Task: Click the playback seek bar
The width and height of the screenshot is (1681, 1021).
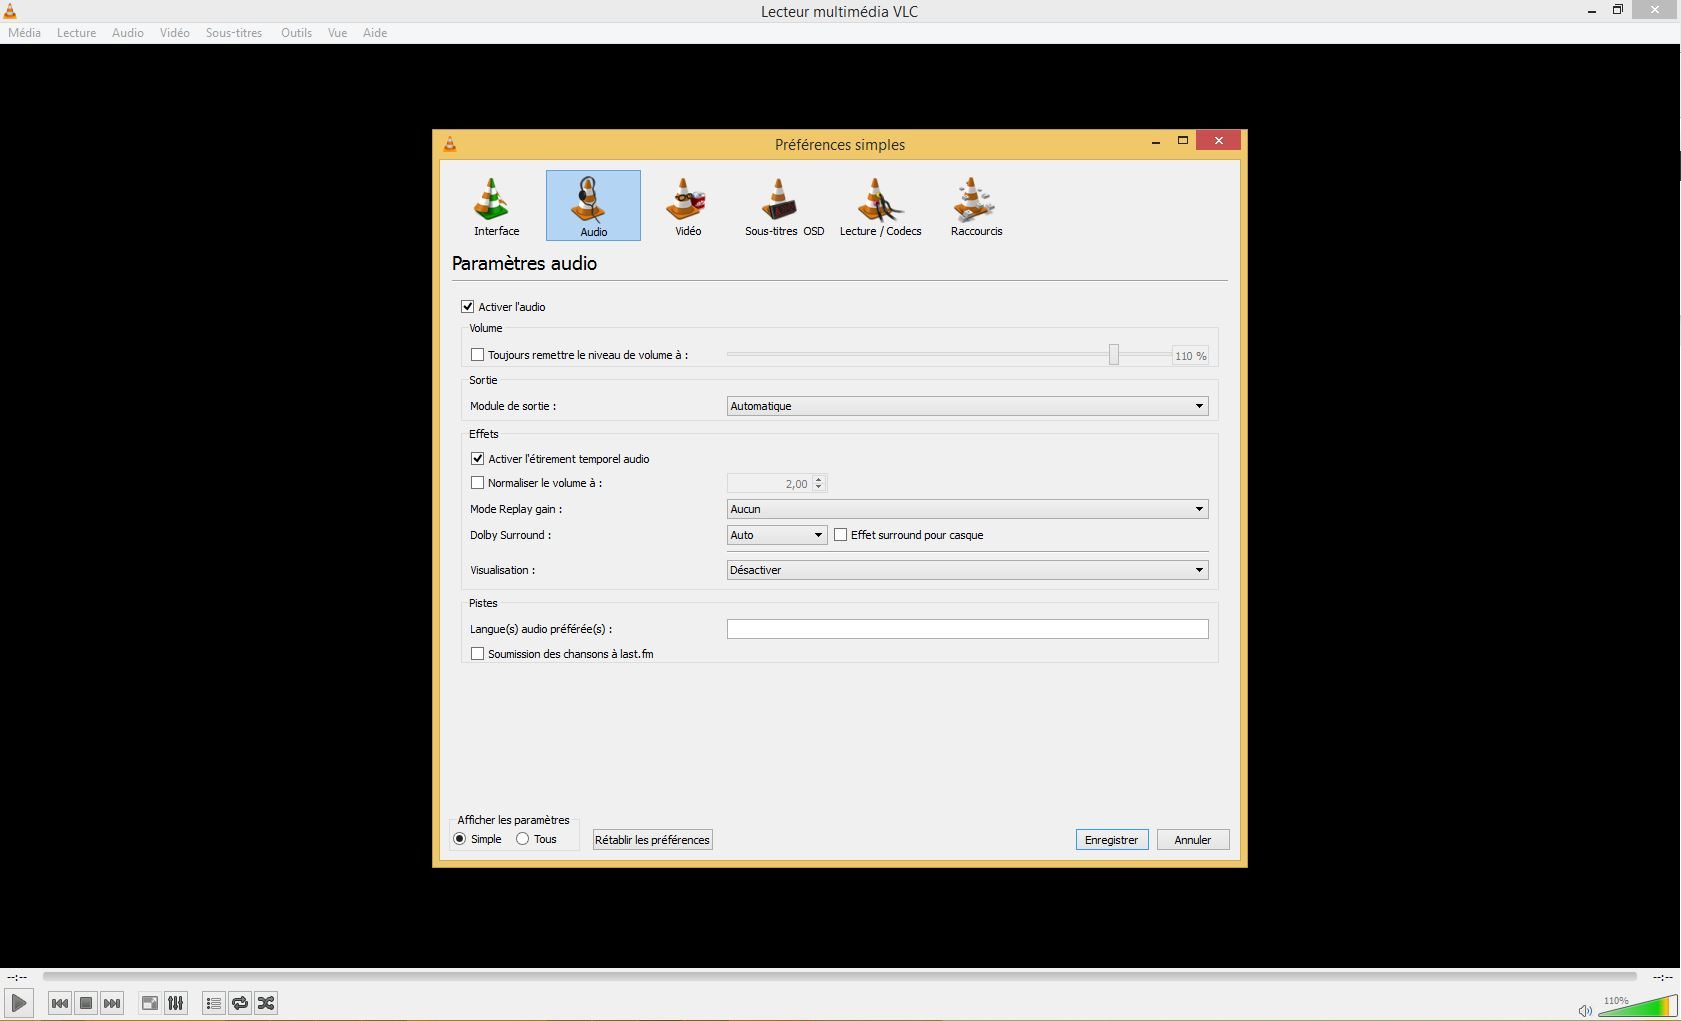Action: pos(840,976)
